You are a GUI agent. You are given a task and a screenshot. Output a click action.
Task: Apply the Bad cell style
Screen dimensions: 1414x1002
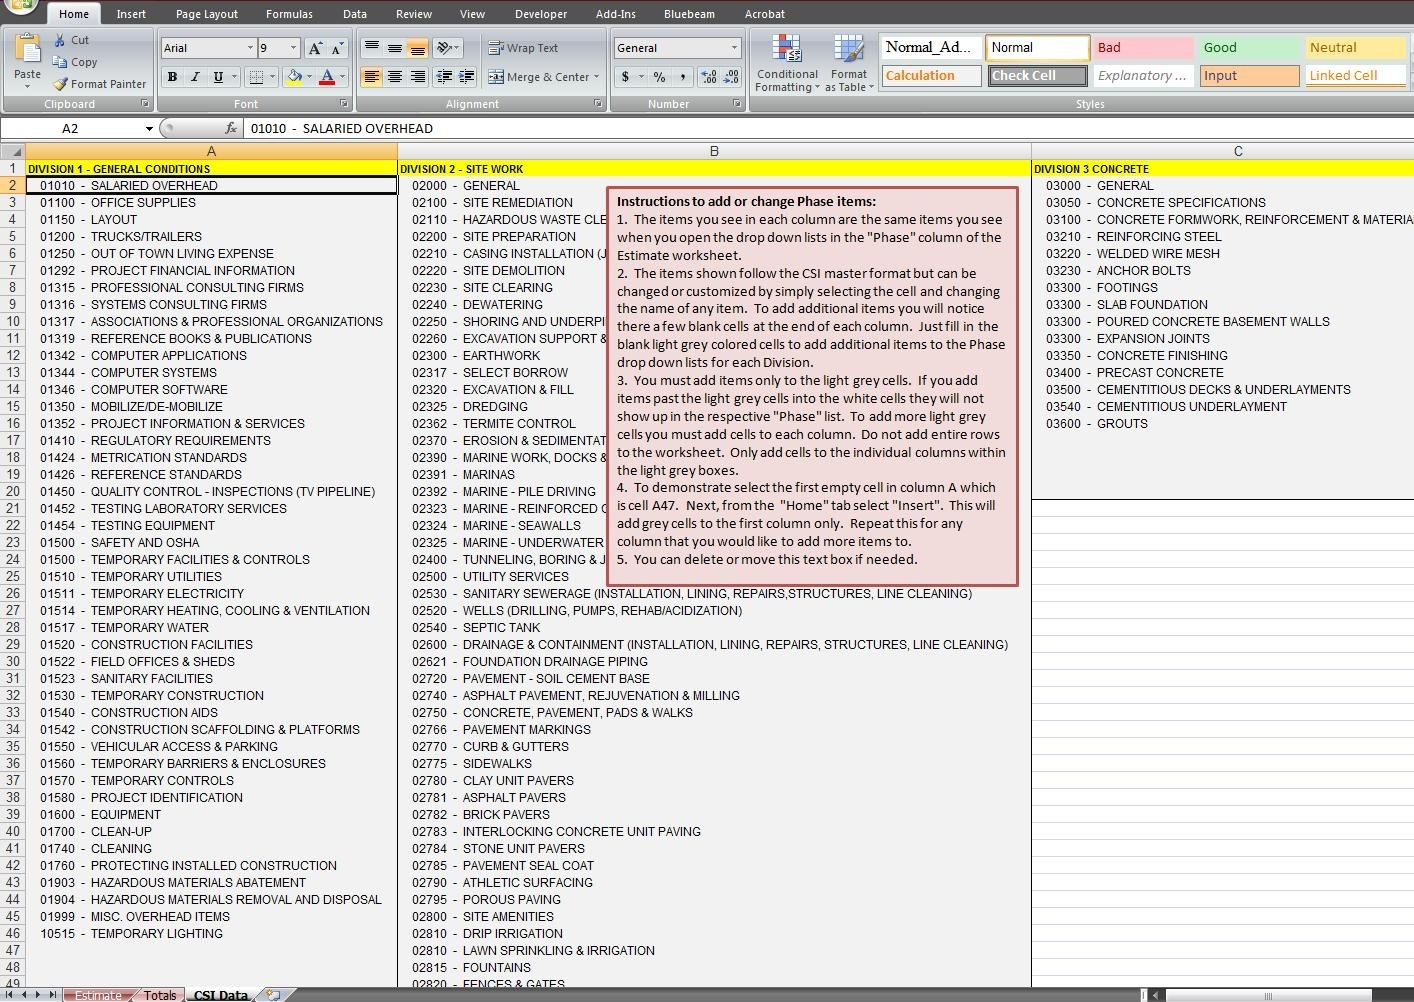(x=1142, y=47)
